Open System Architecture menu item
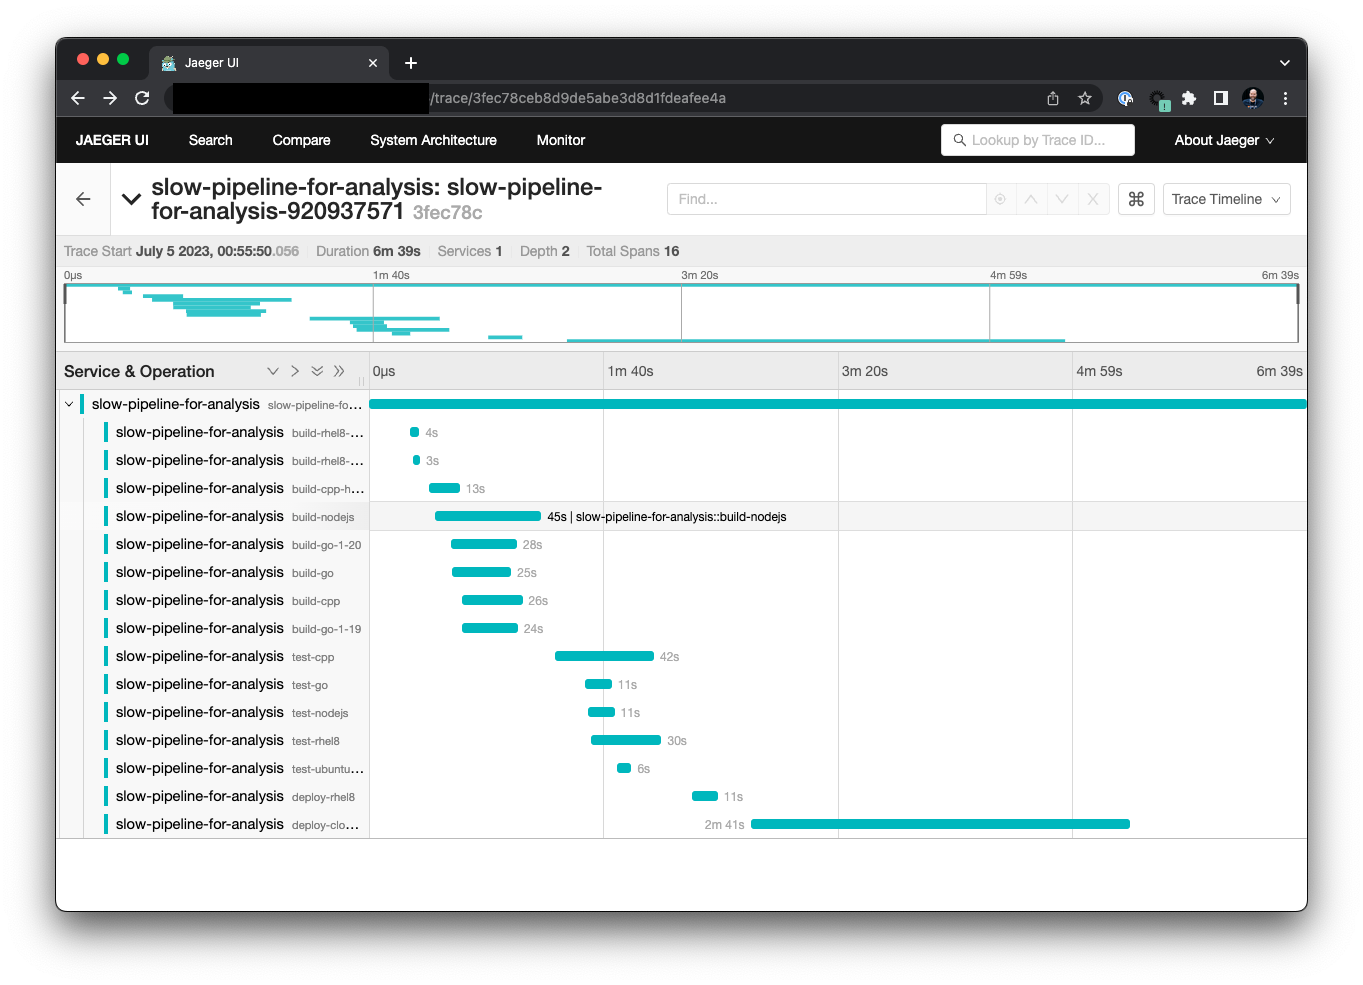The height and width of the screenshot is (985, 1363). (433, 140)
